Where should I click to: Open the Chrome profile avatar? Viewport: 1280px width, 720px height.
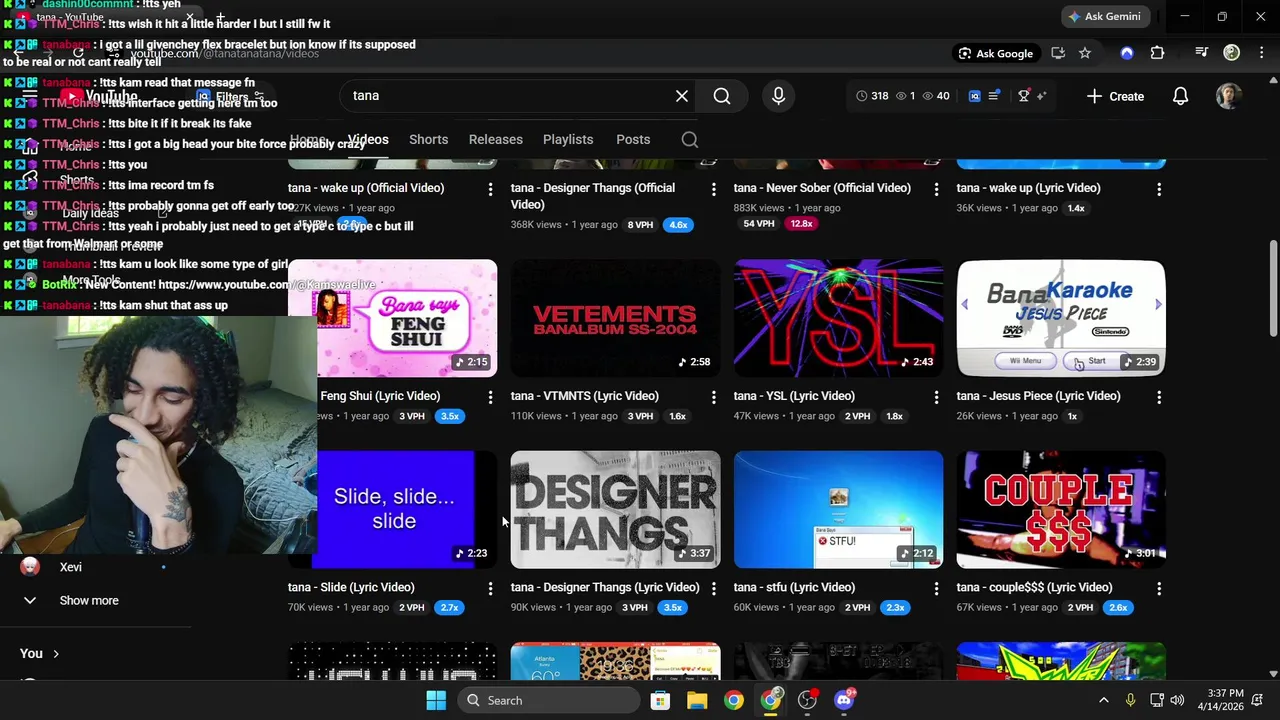pyautogui.click(x=1232, y=53)
